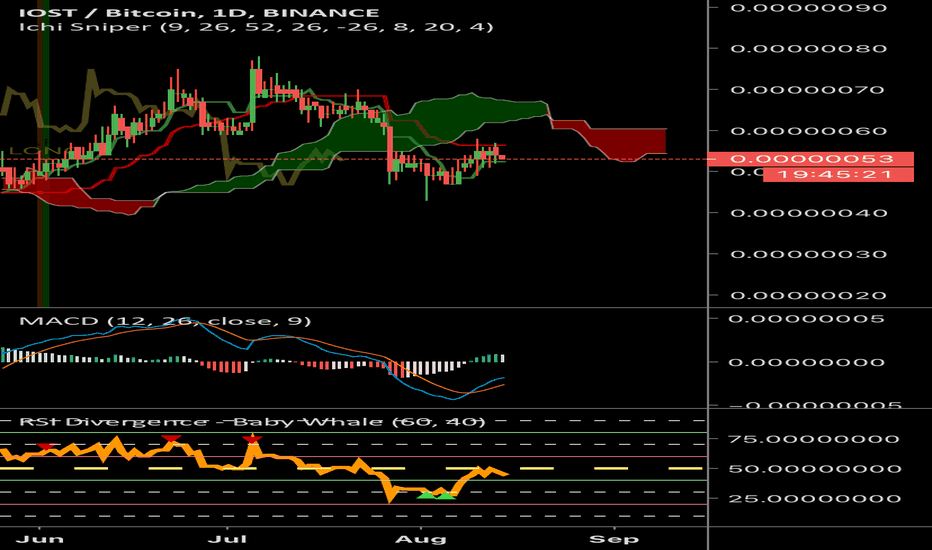Viewport: 932px width, 550px height.
Task: Open the MACD (12, 26, close, 9) legend
Action: point(165,321)
